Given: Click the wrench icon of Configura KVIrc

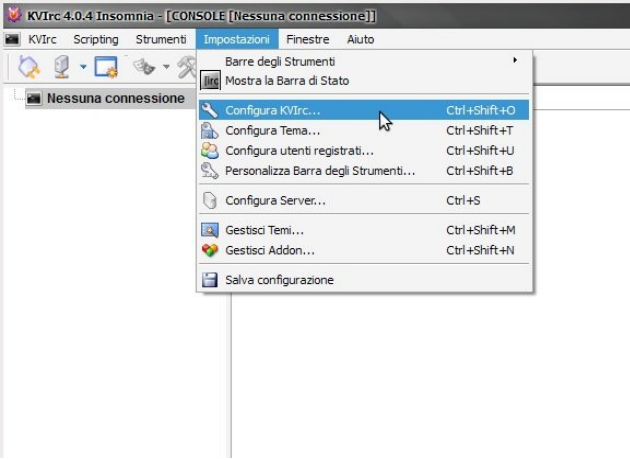Looking at the screenshot, I should [x=210, y=110].
